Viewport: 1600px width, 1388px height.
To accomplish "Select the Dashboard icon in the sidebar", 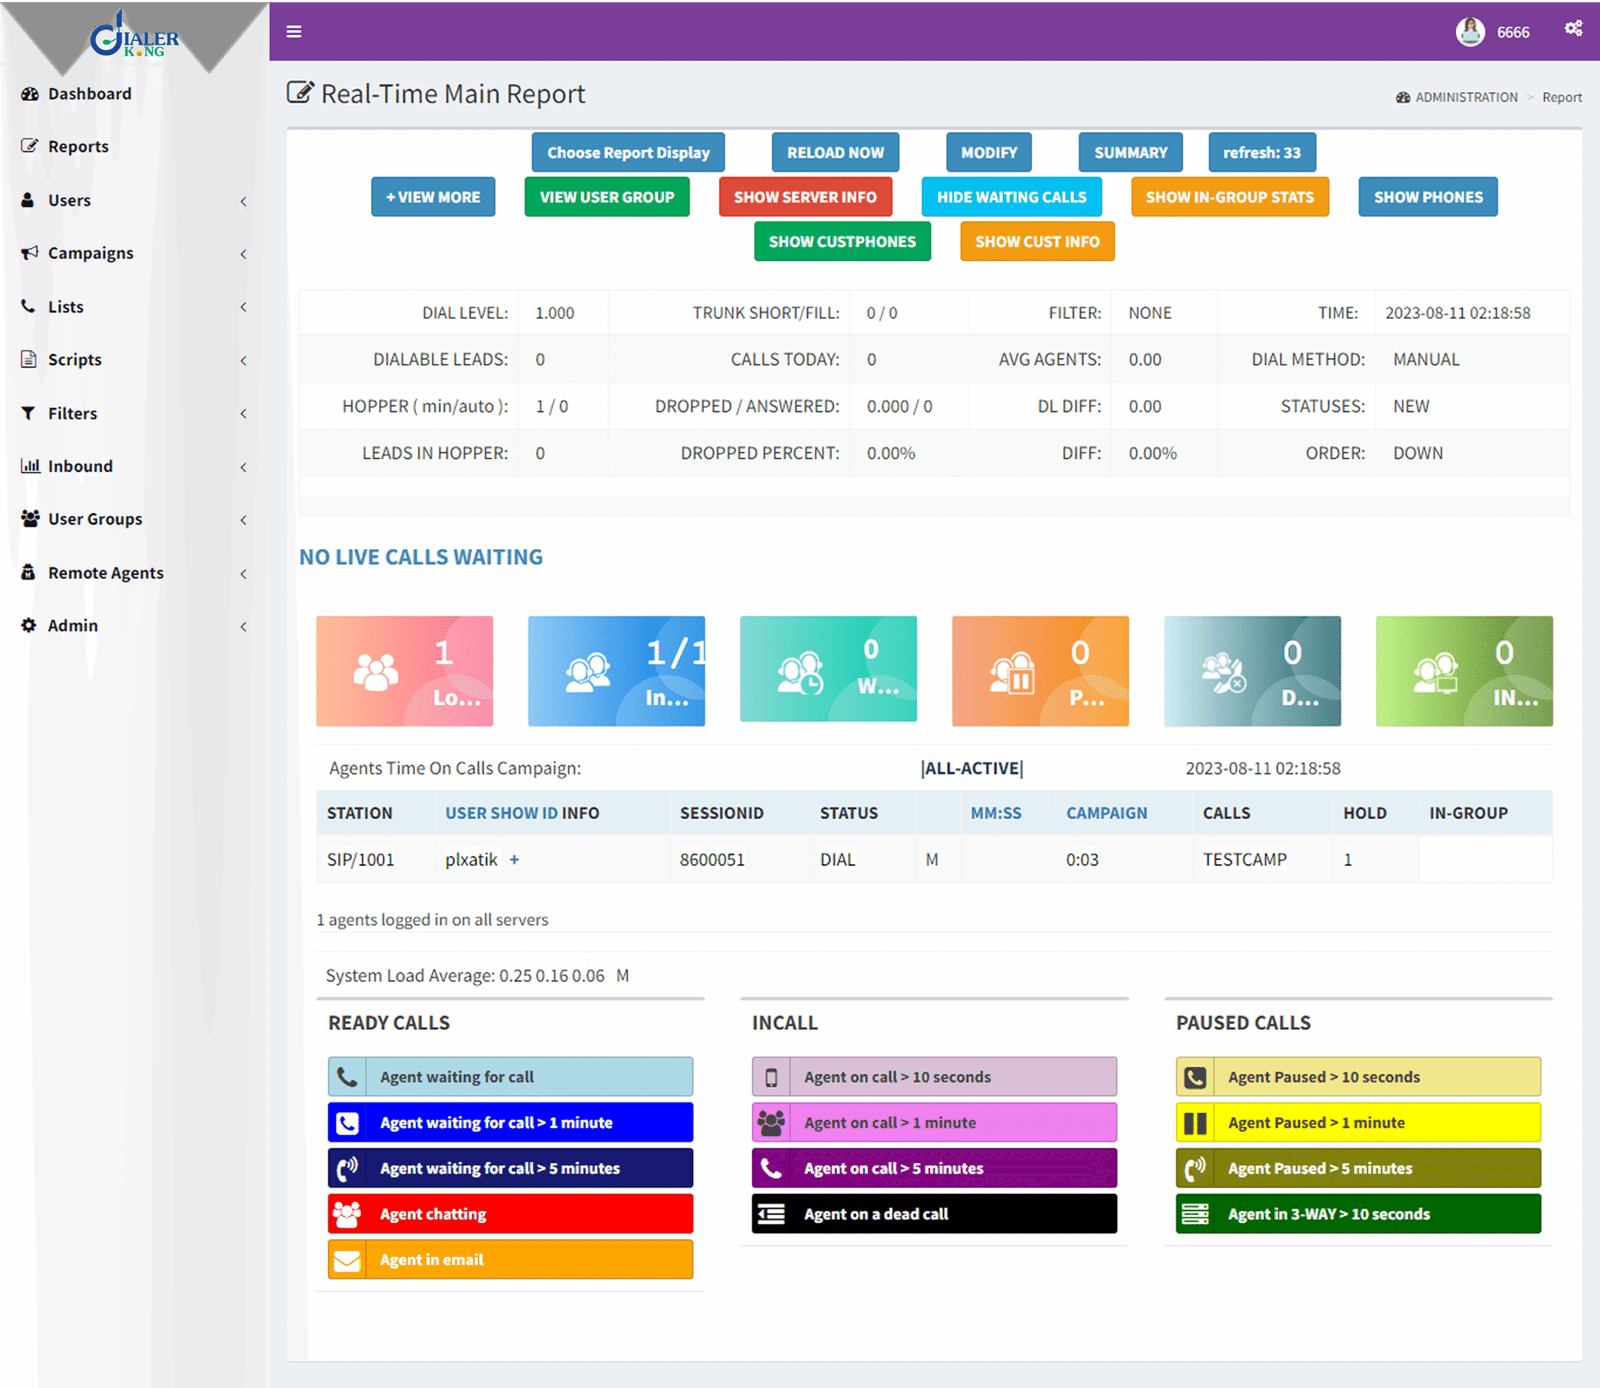I will tap(30, 93).
